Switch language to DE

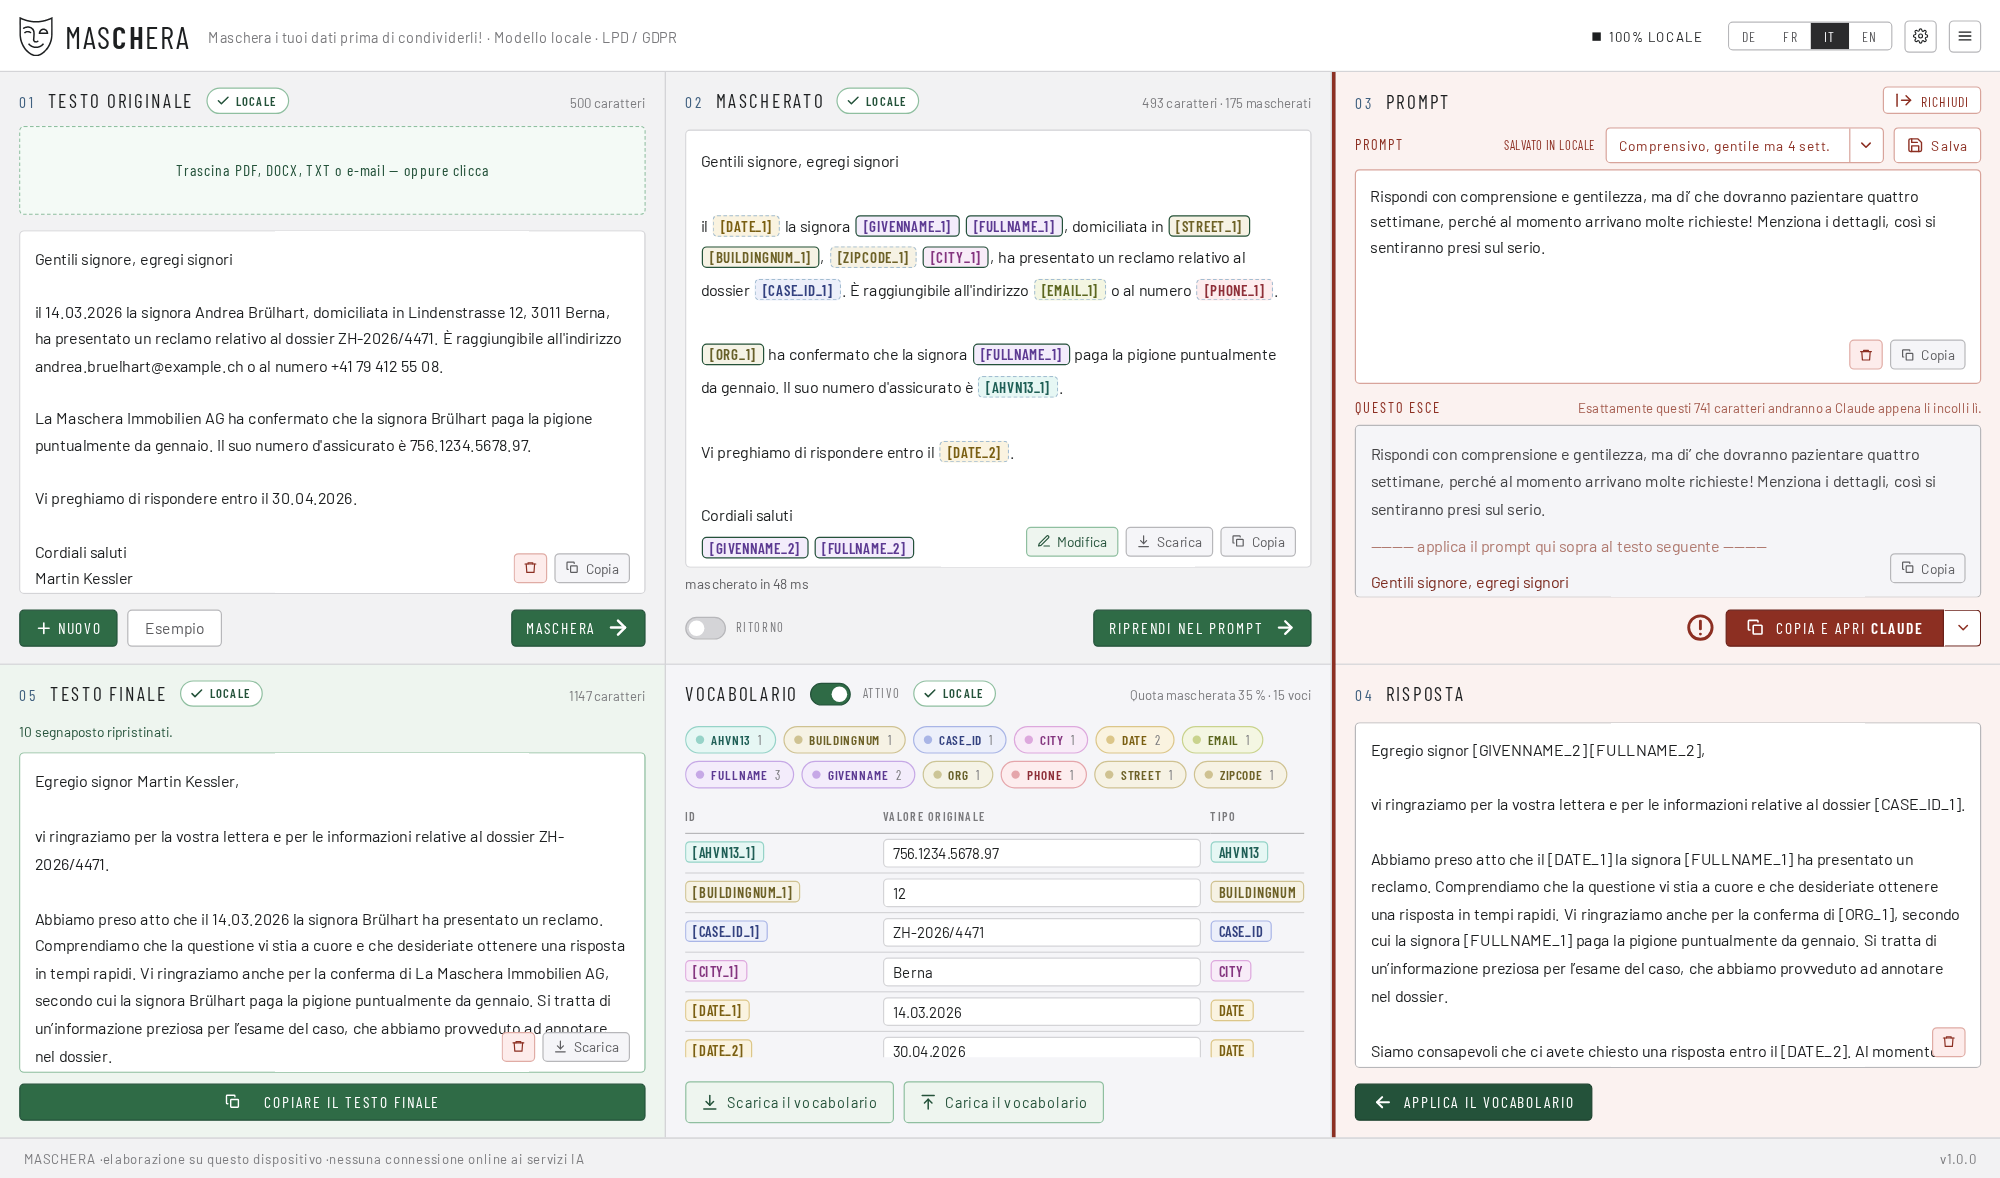(1748, 37)
